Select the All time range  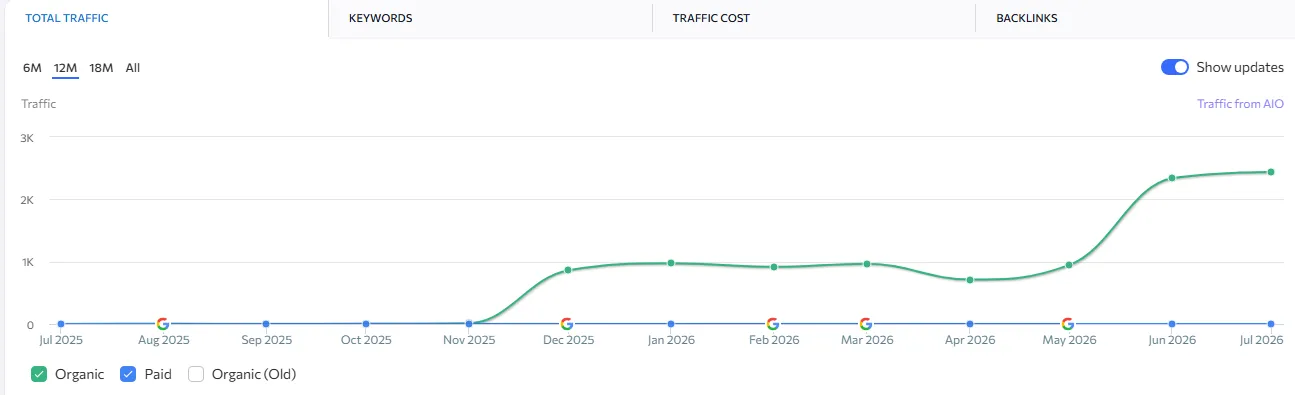click(133, 68)
